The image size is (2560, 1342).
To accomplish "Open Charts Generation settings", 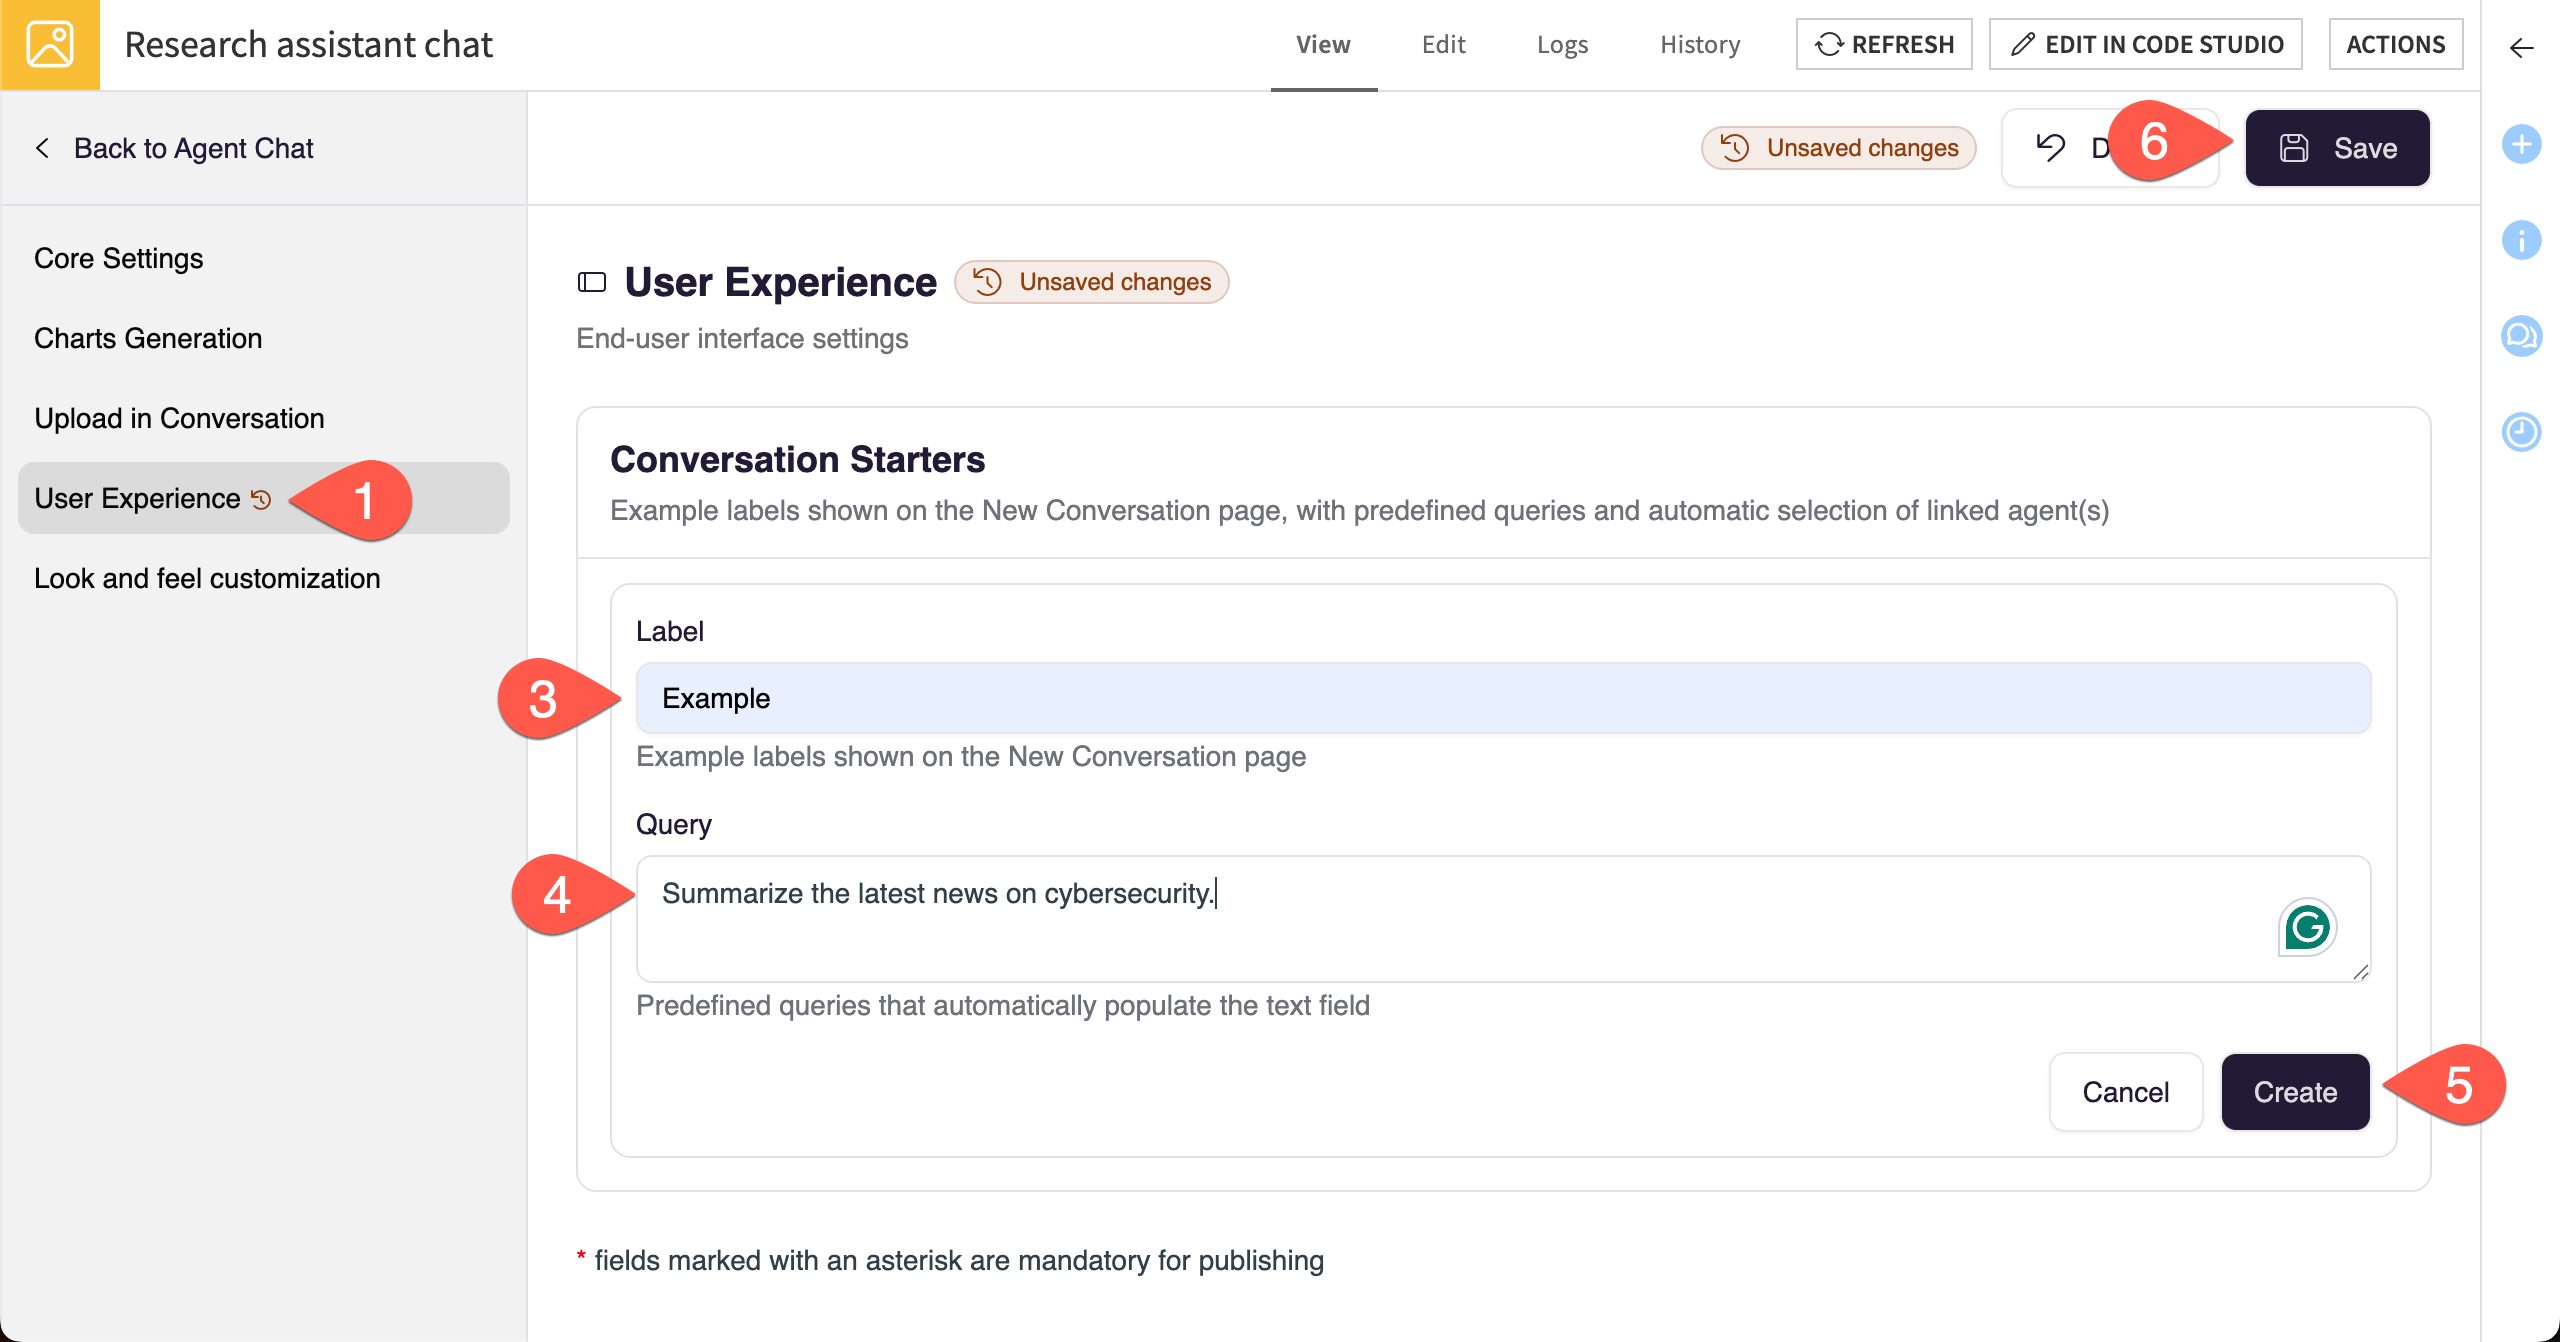I will tap(148, 338).
